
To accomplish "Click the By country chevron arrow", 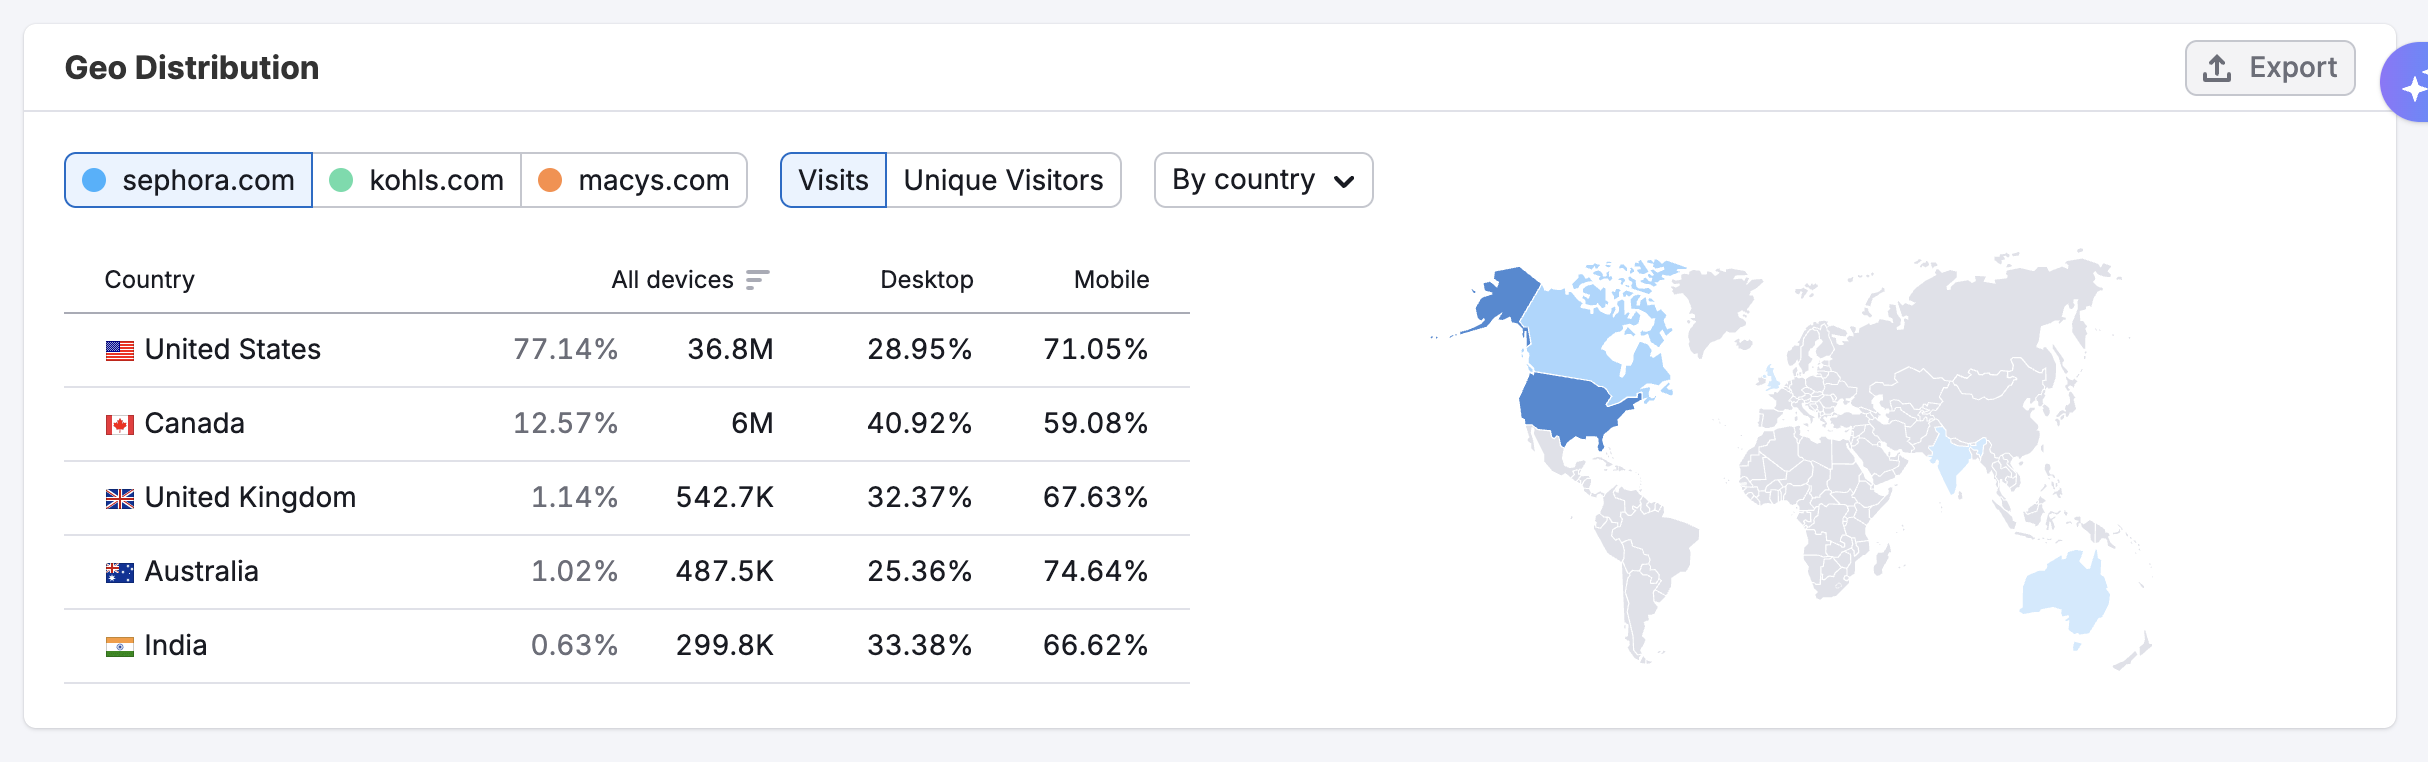I will (1344, 181).
